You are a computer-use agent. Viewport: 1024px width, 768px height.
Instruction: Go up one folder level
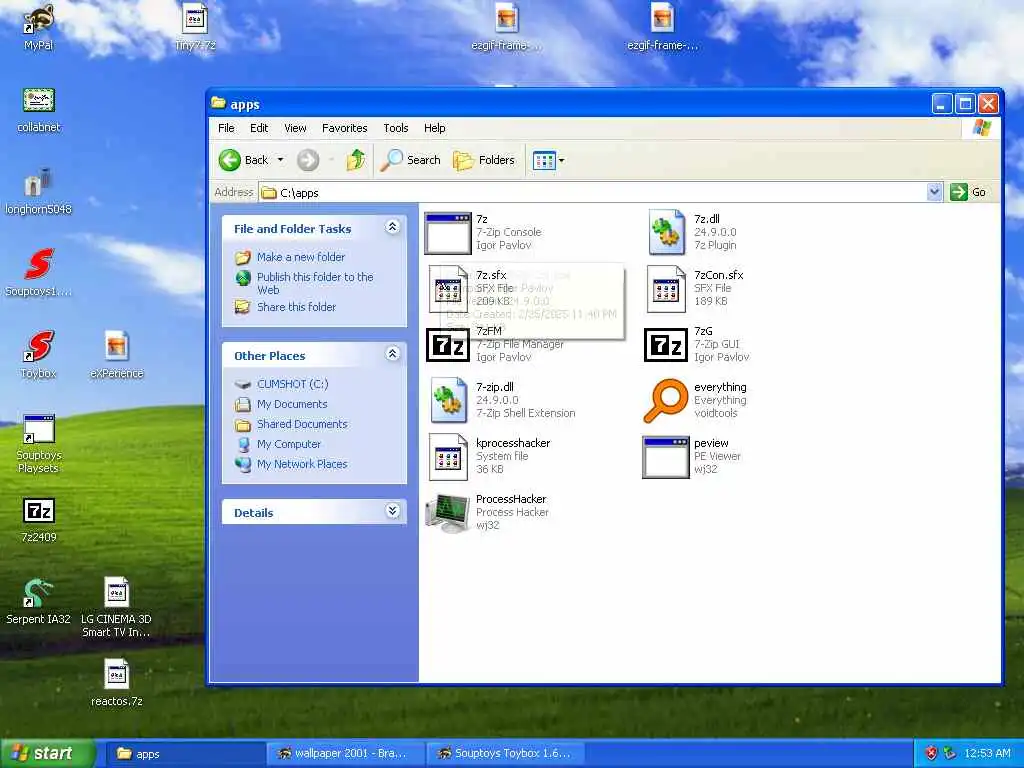pos(356,160)
